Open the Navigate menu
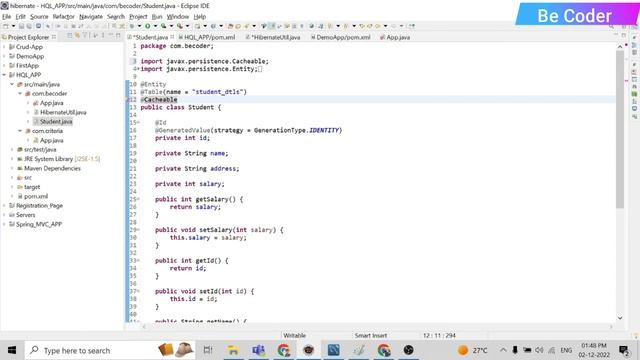Screen dimensions: 640x360 tap(91, 17)
